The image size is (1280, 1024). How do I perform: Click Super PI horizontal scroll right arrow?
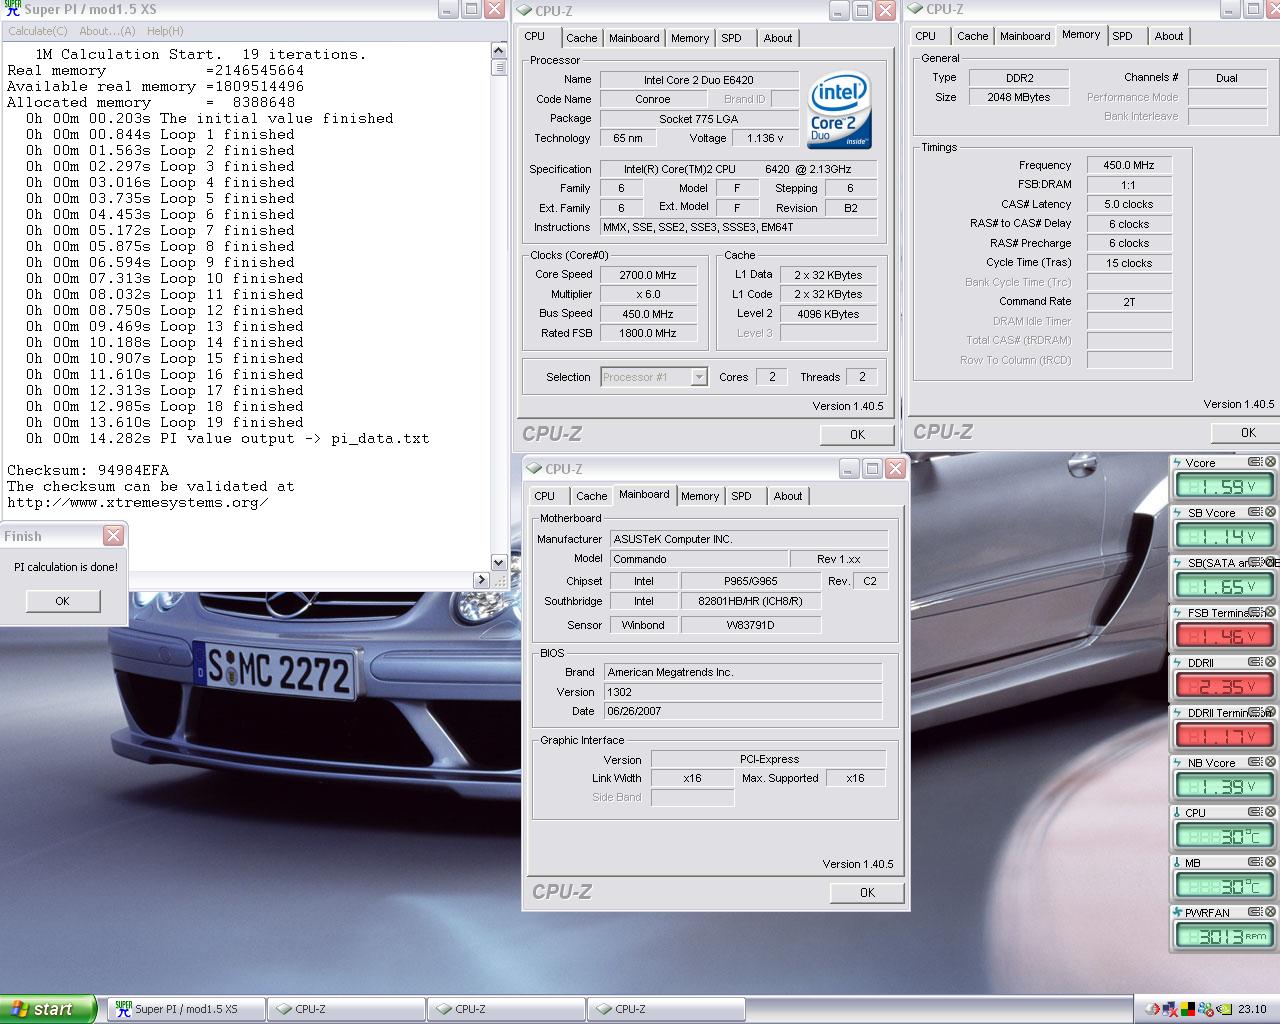pos(481,580)
